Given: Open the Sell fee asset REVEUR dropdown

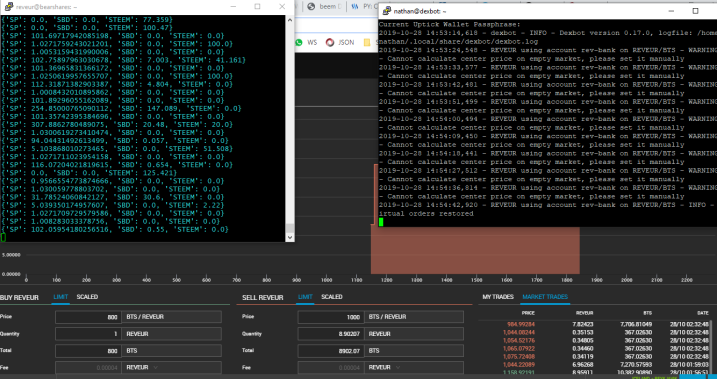Looking at the screenshot, I should coord(414,368).
